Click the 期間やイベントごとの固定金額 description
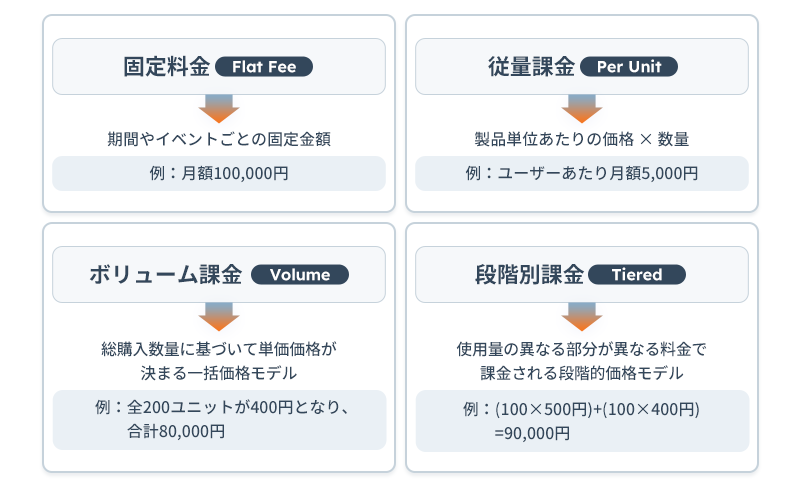 tap(219, 140)
